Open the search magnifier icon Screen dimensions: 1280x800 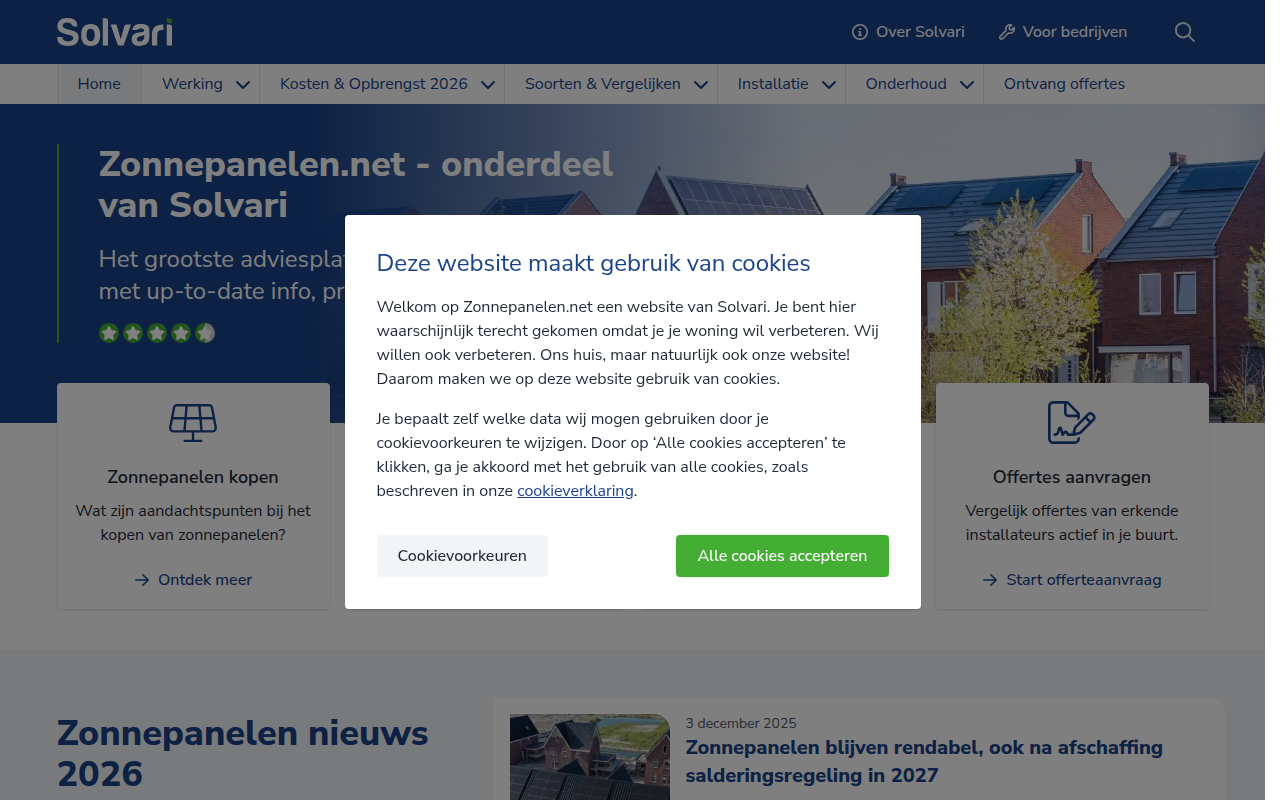pyautogui.click(x=1184, y=32)
